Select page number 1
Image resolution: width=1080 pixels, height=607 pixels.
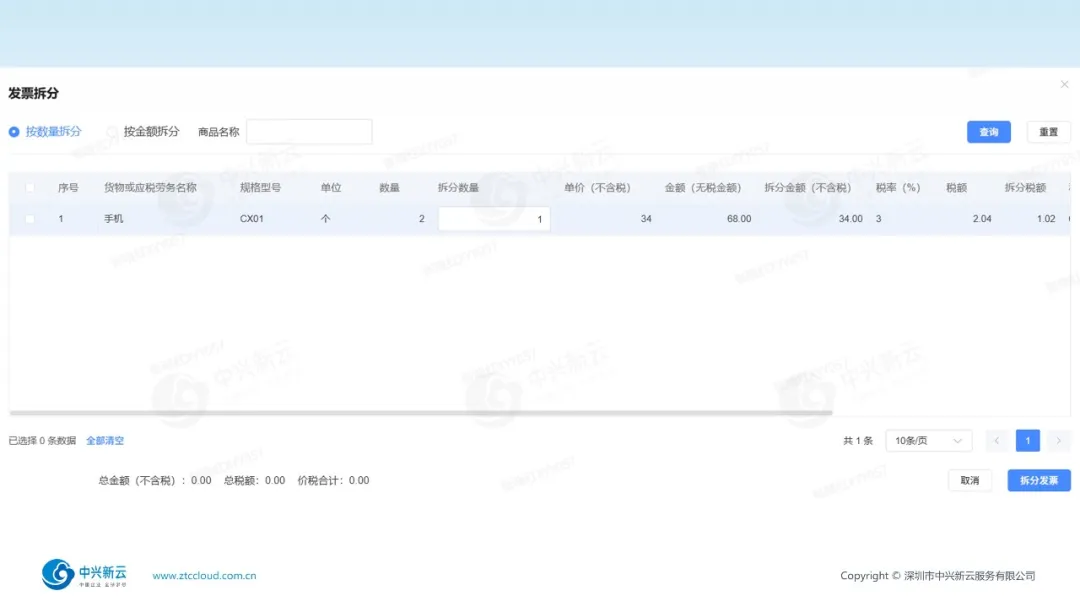click(x=1028, y=440)
